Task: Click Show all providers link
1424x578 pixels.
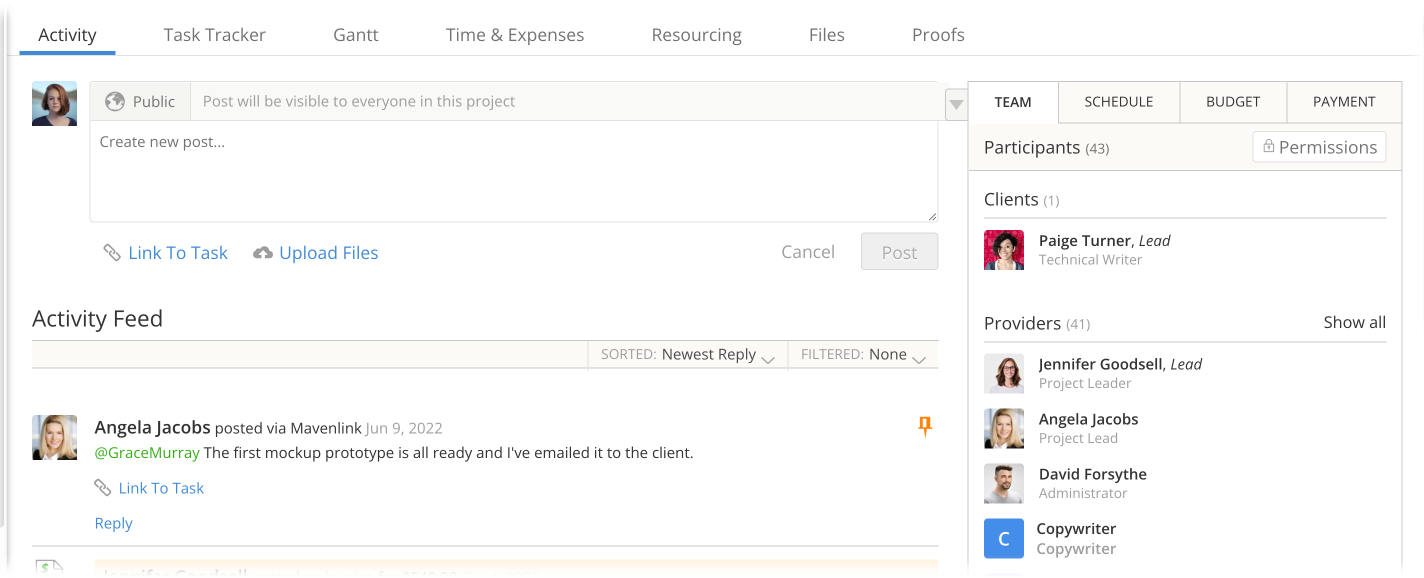Action: click(1354, 322)
